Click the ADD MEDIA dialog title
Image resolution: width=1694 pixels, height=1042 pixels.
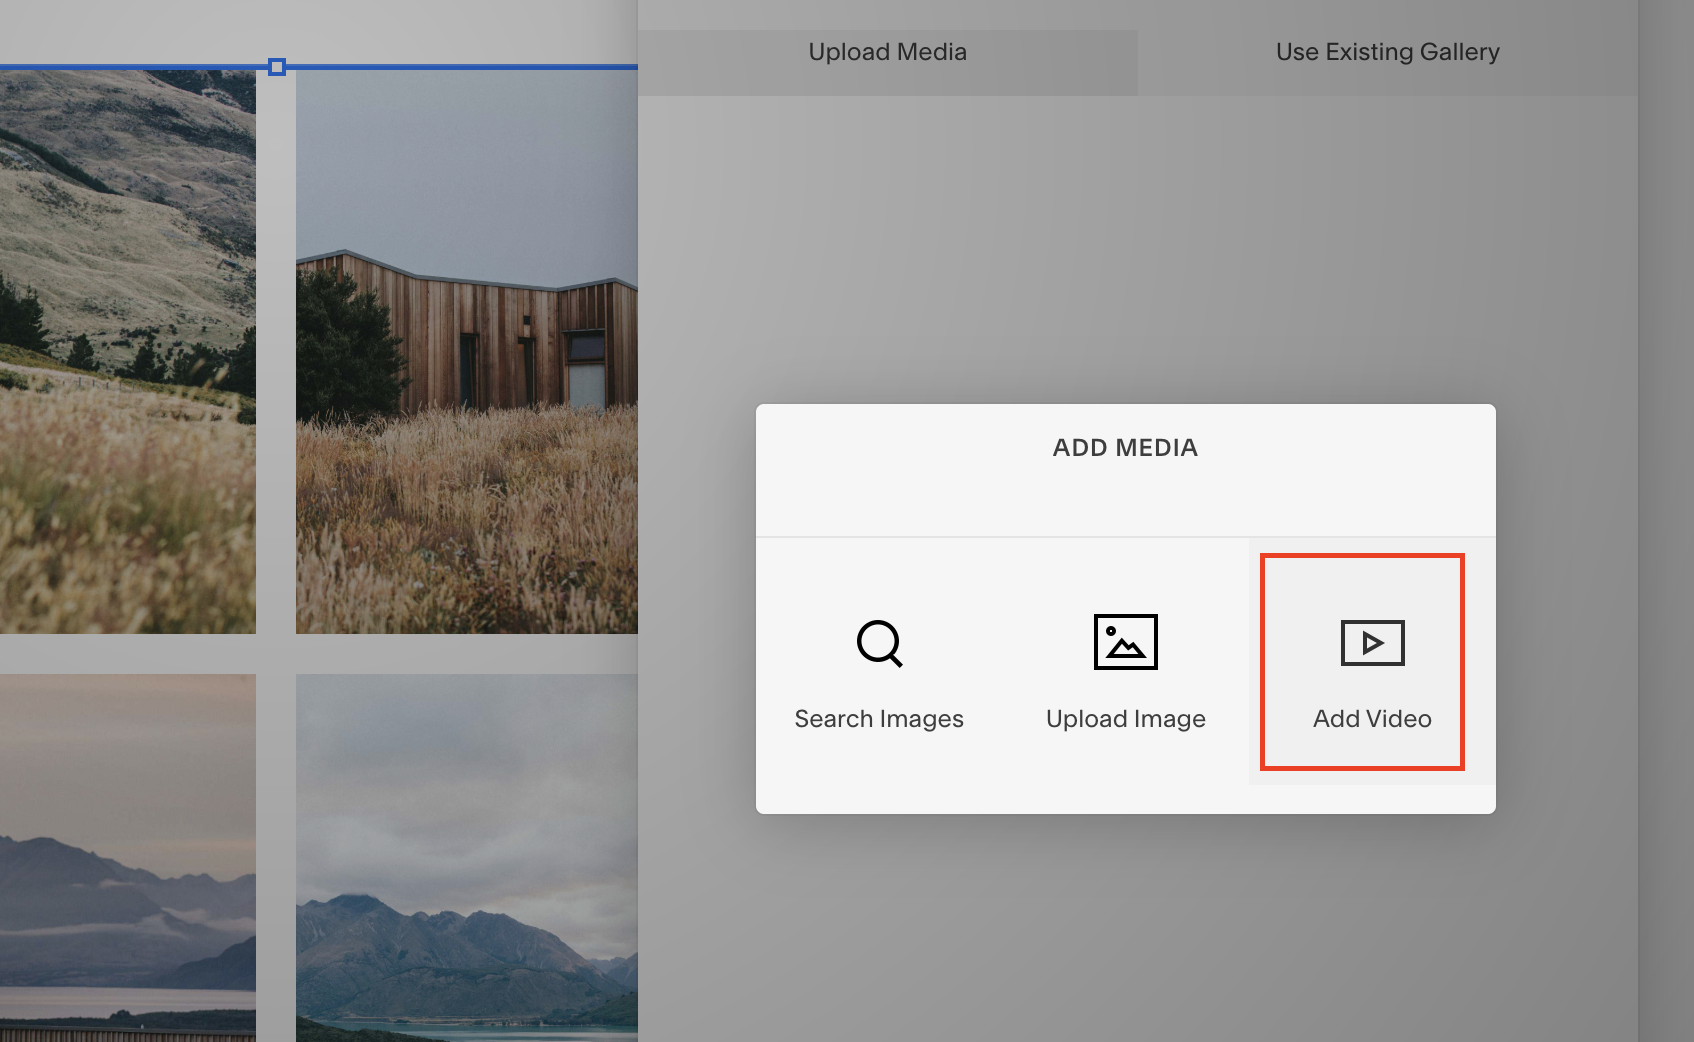pos(1125,448)
